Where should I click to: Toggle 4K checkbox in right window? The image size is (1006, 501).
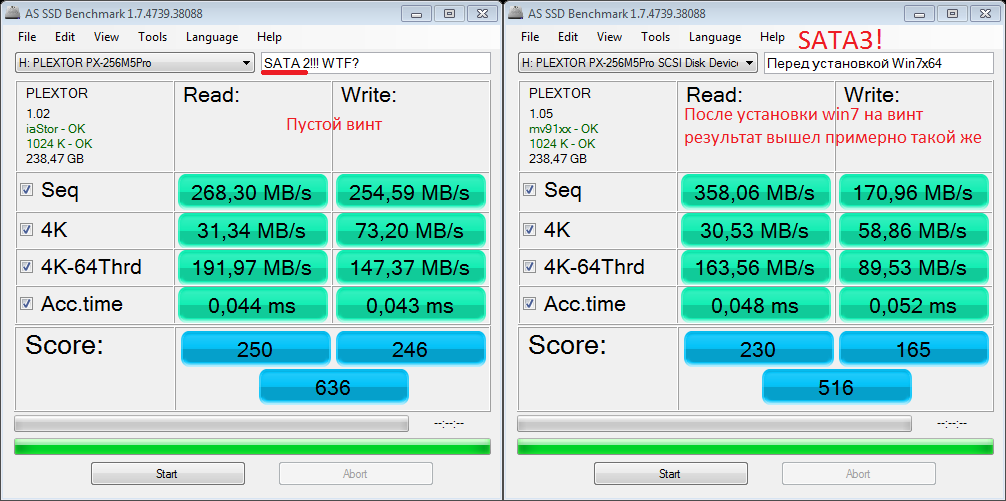(x=529, y=230)
